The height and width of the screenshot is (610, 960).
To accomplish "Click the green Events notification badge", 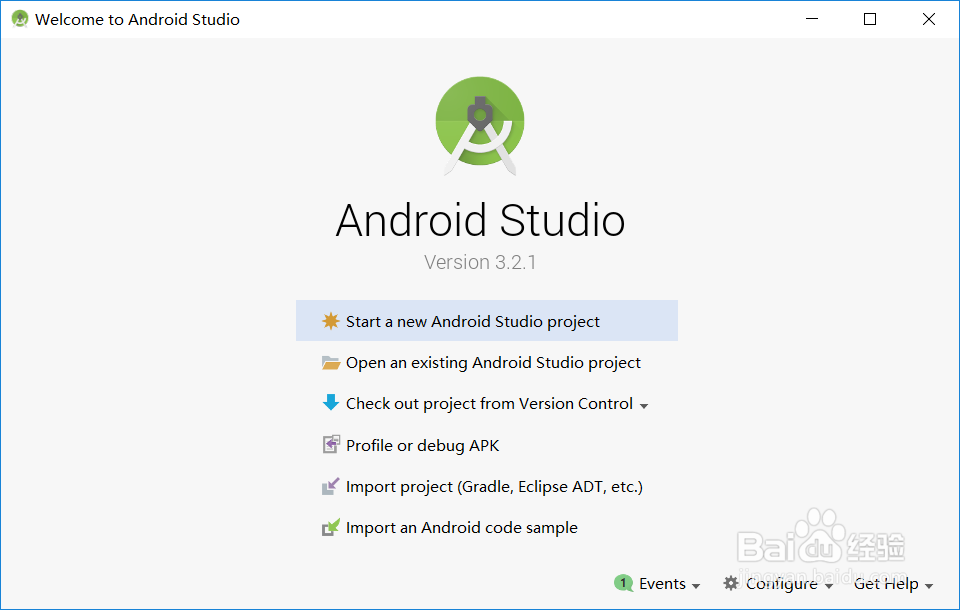I will coord(623,583).
